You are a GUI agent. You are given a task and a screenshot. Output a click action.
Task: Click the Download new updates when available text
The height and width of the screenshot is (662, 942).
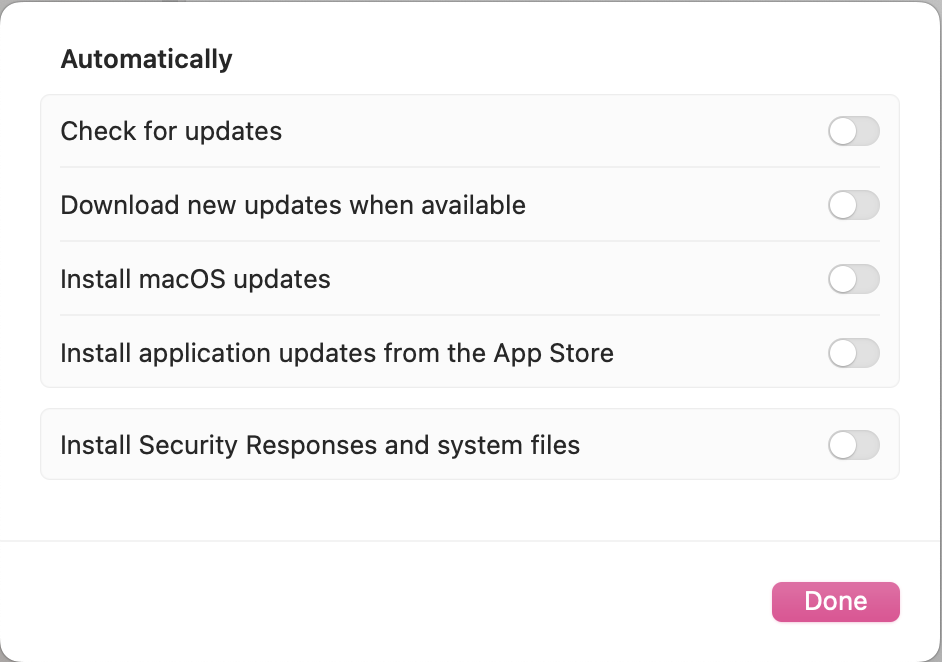pos(293,205)
